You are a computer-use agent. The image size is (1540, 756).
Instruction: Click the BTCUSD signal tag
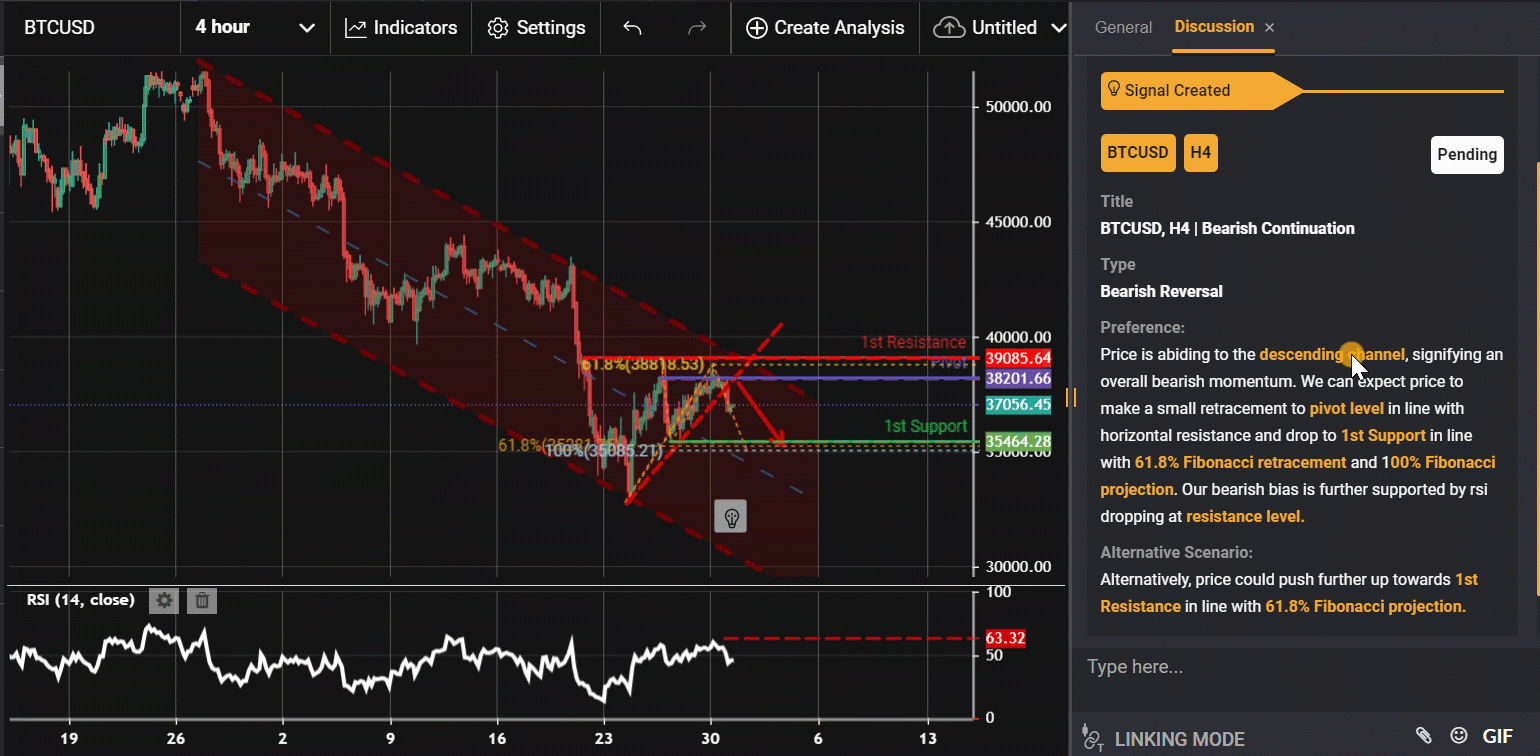pos(1138,153)
